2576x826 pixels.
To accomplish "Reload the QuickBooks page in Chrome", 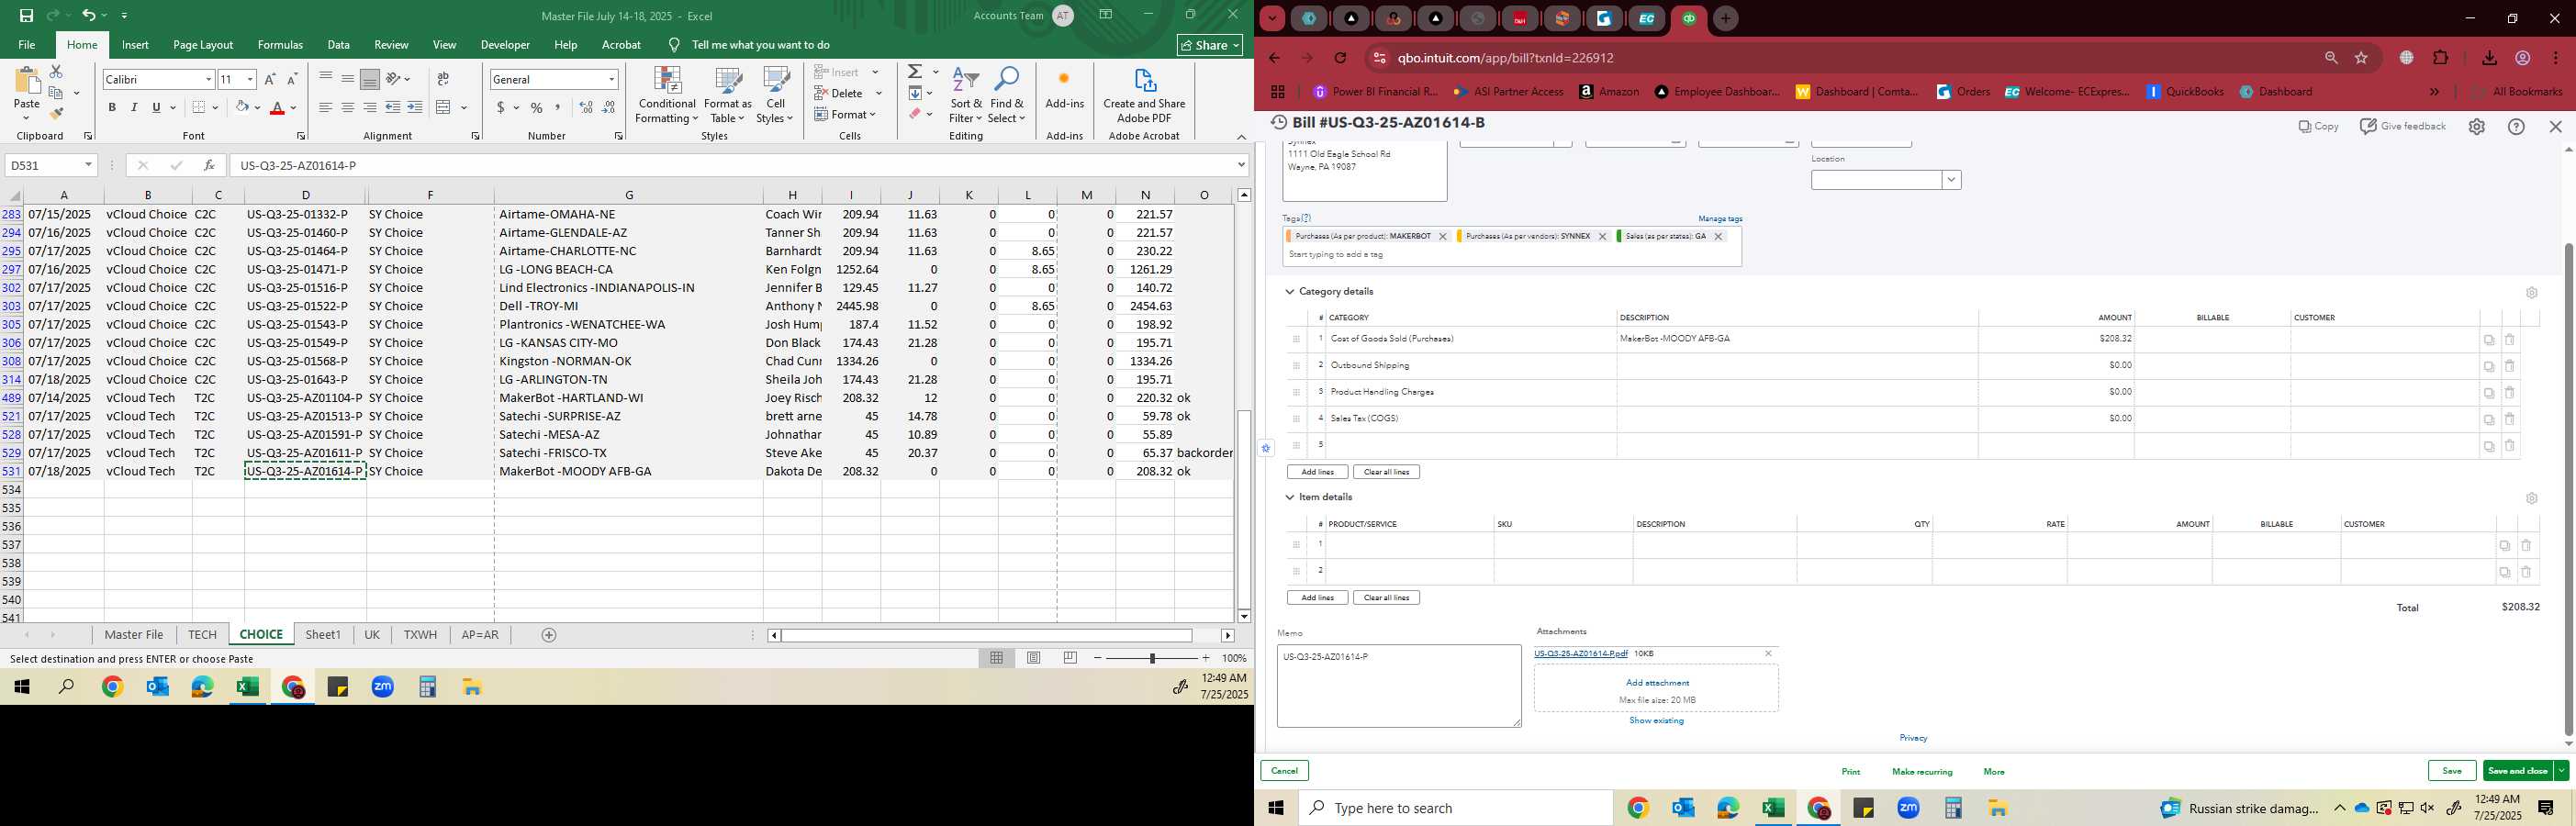I will click(1340, 58).
